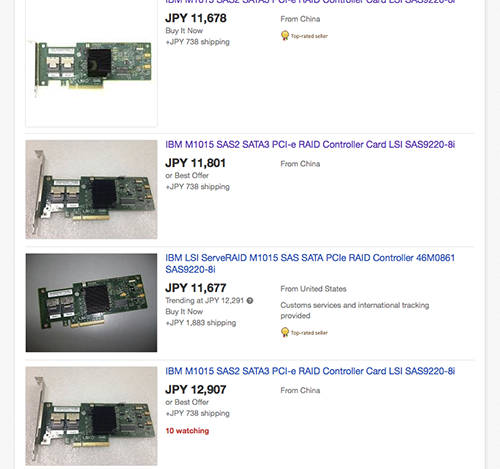
Task: Click the JPY 12,907 price
Action: point(196,390)
